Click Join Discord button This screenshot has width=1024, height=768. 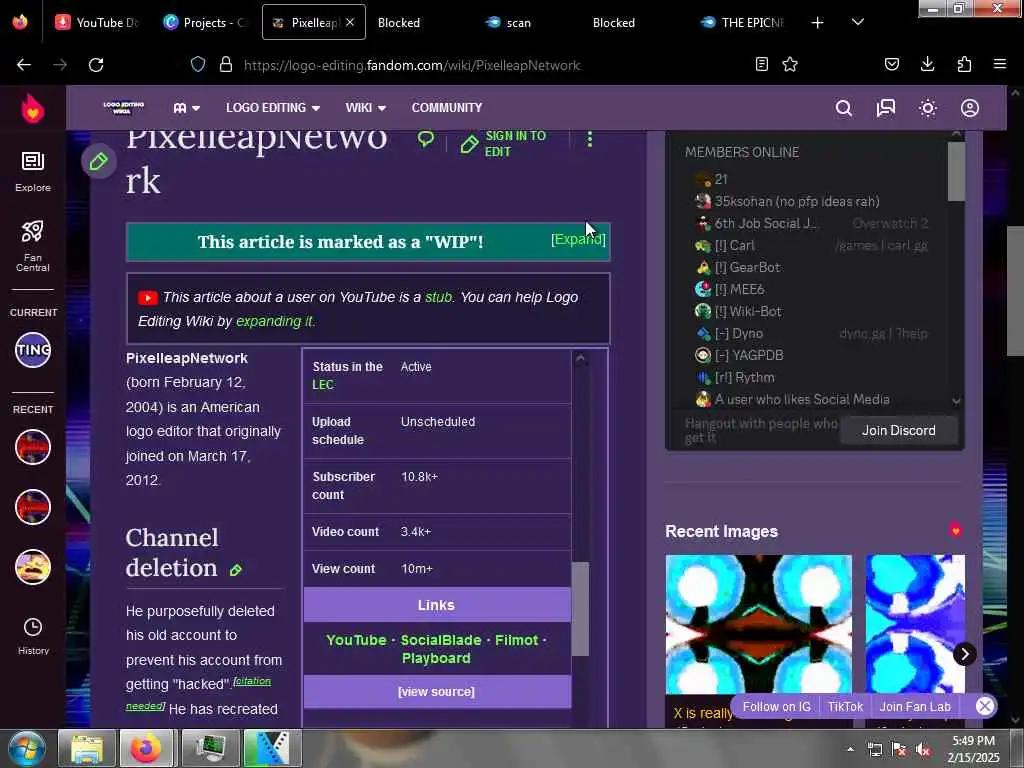(899, 430)
